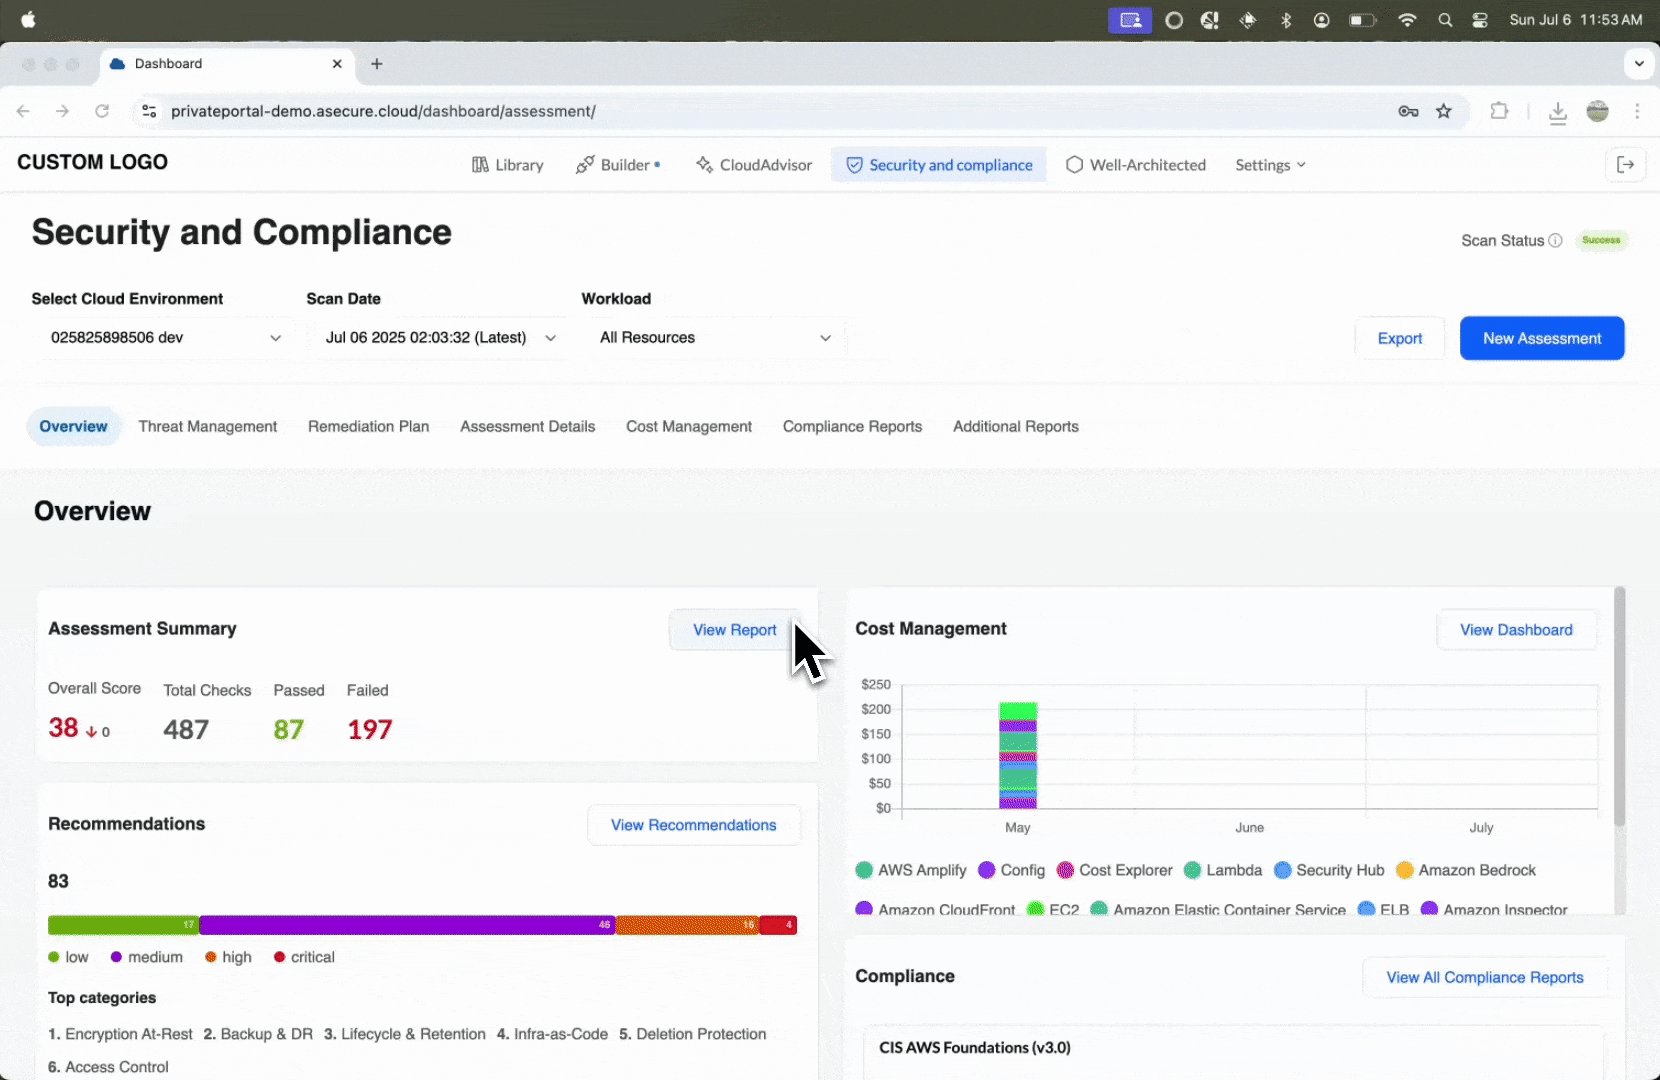Click the browser profile avatar
This screenshot has height=1080, width=1660.
tap(1597, 111)
